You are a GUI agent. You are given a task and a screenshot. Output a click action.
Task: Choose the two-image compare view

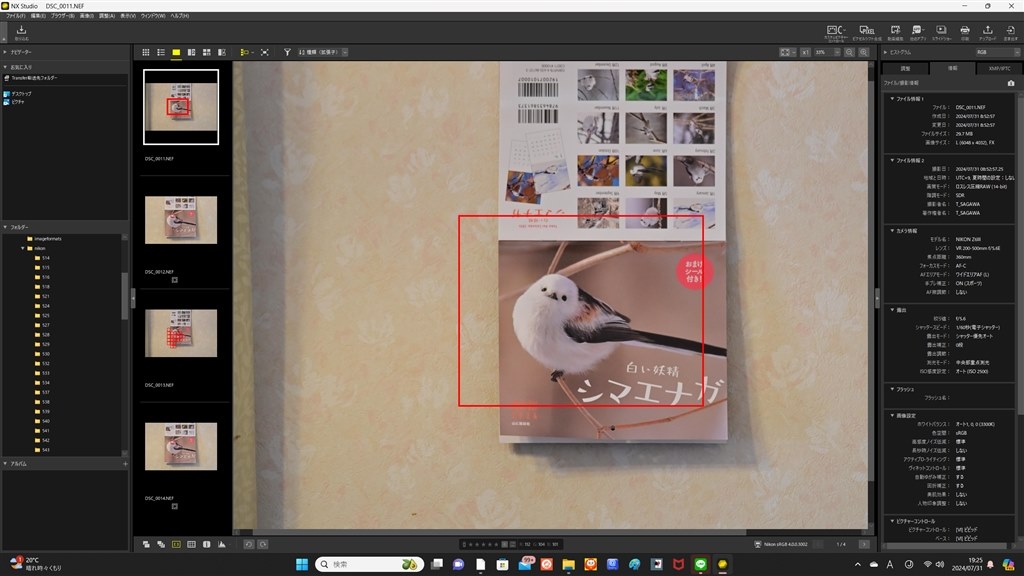tap(191, 52)
